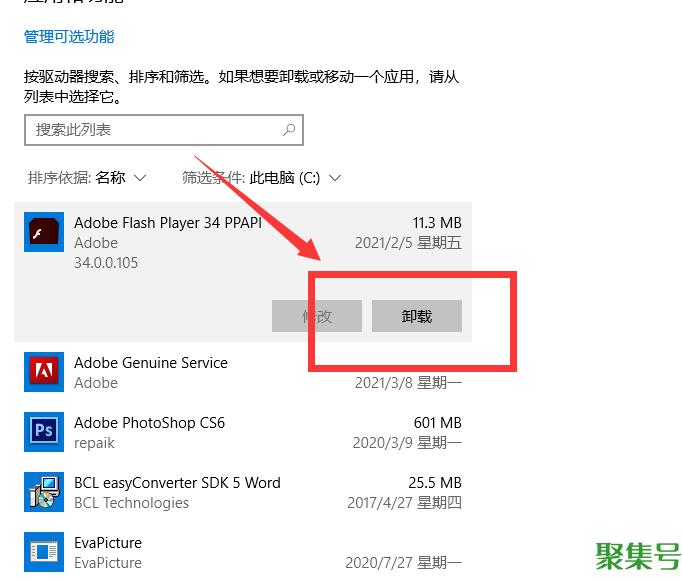Click the date 2021/3/8 星期一
This screenshot has width=682, height=582.
(408, 383)
